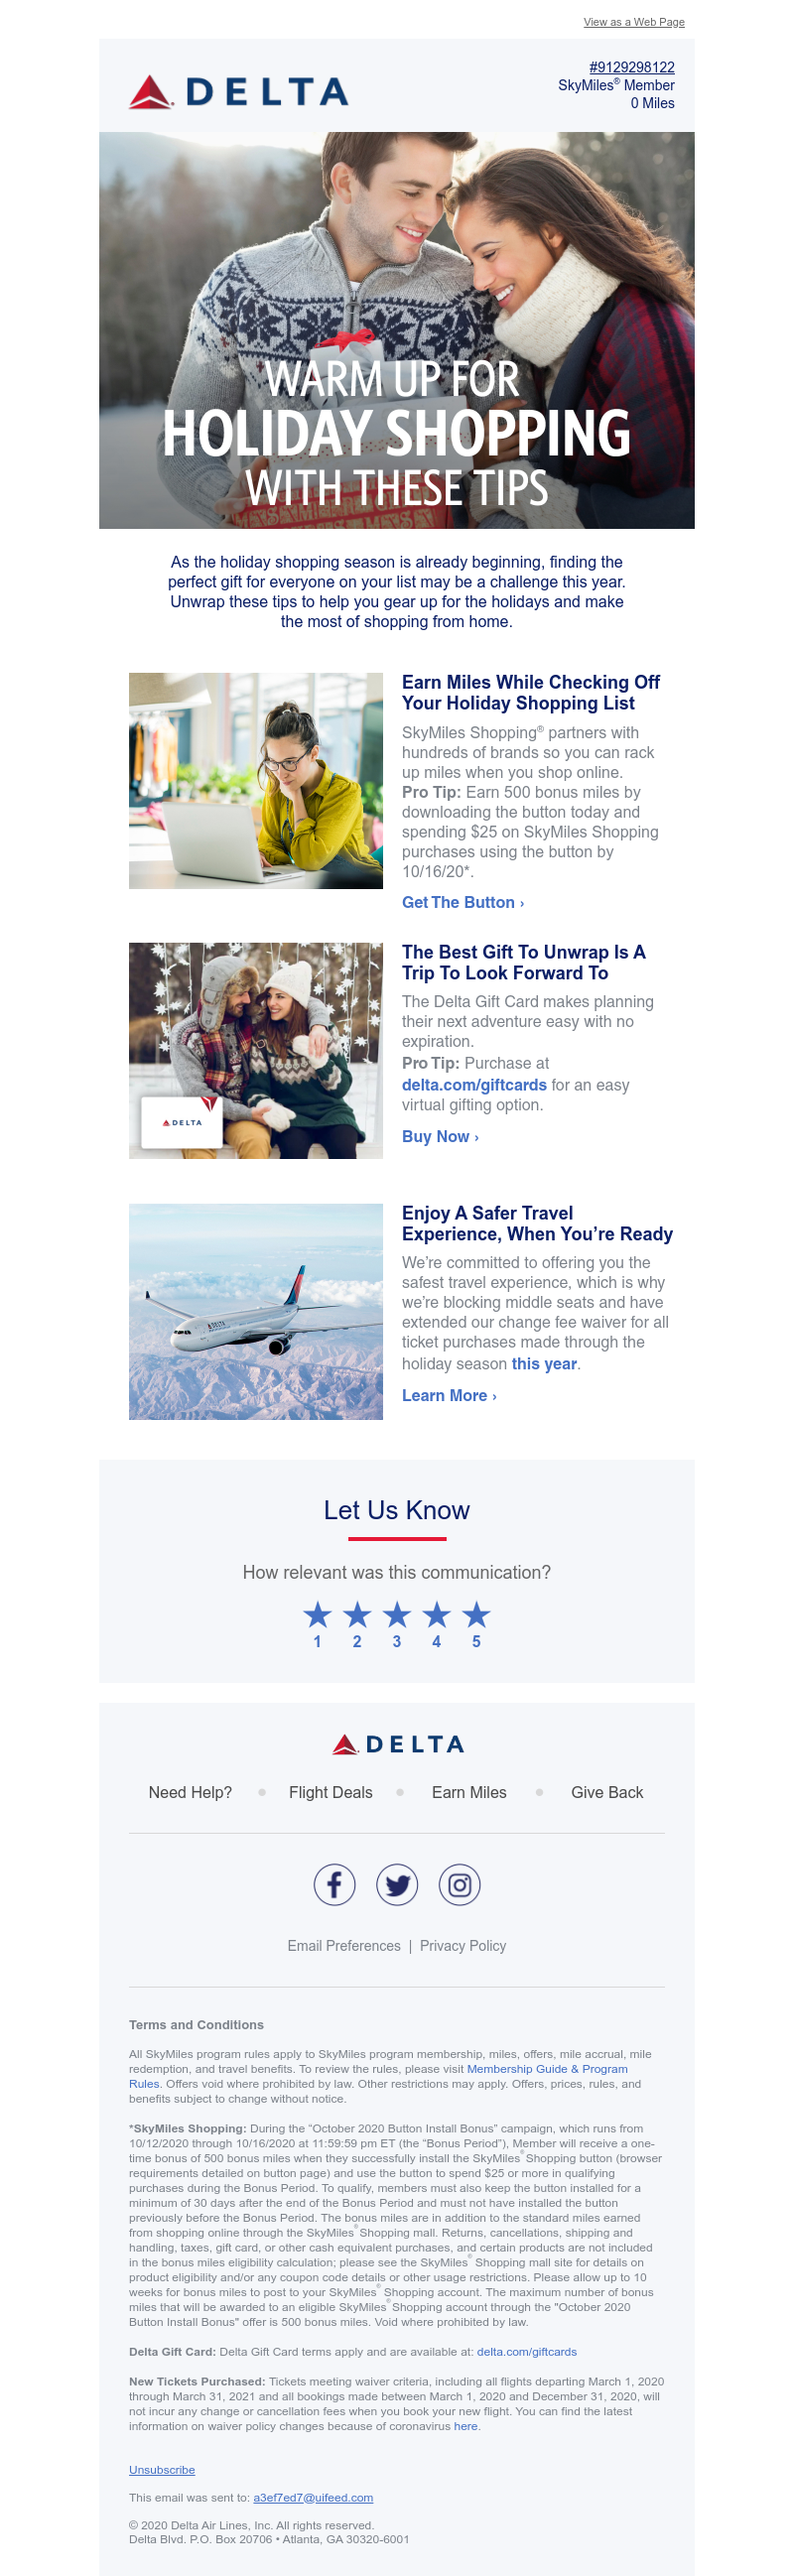Rate relevance with star 2
This screenshot has height=2576, width=794.
357,1624
